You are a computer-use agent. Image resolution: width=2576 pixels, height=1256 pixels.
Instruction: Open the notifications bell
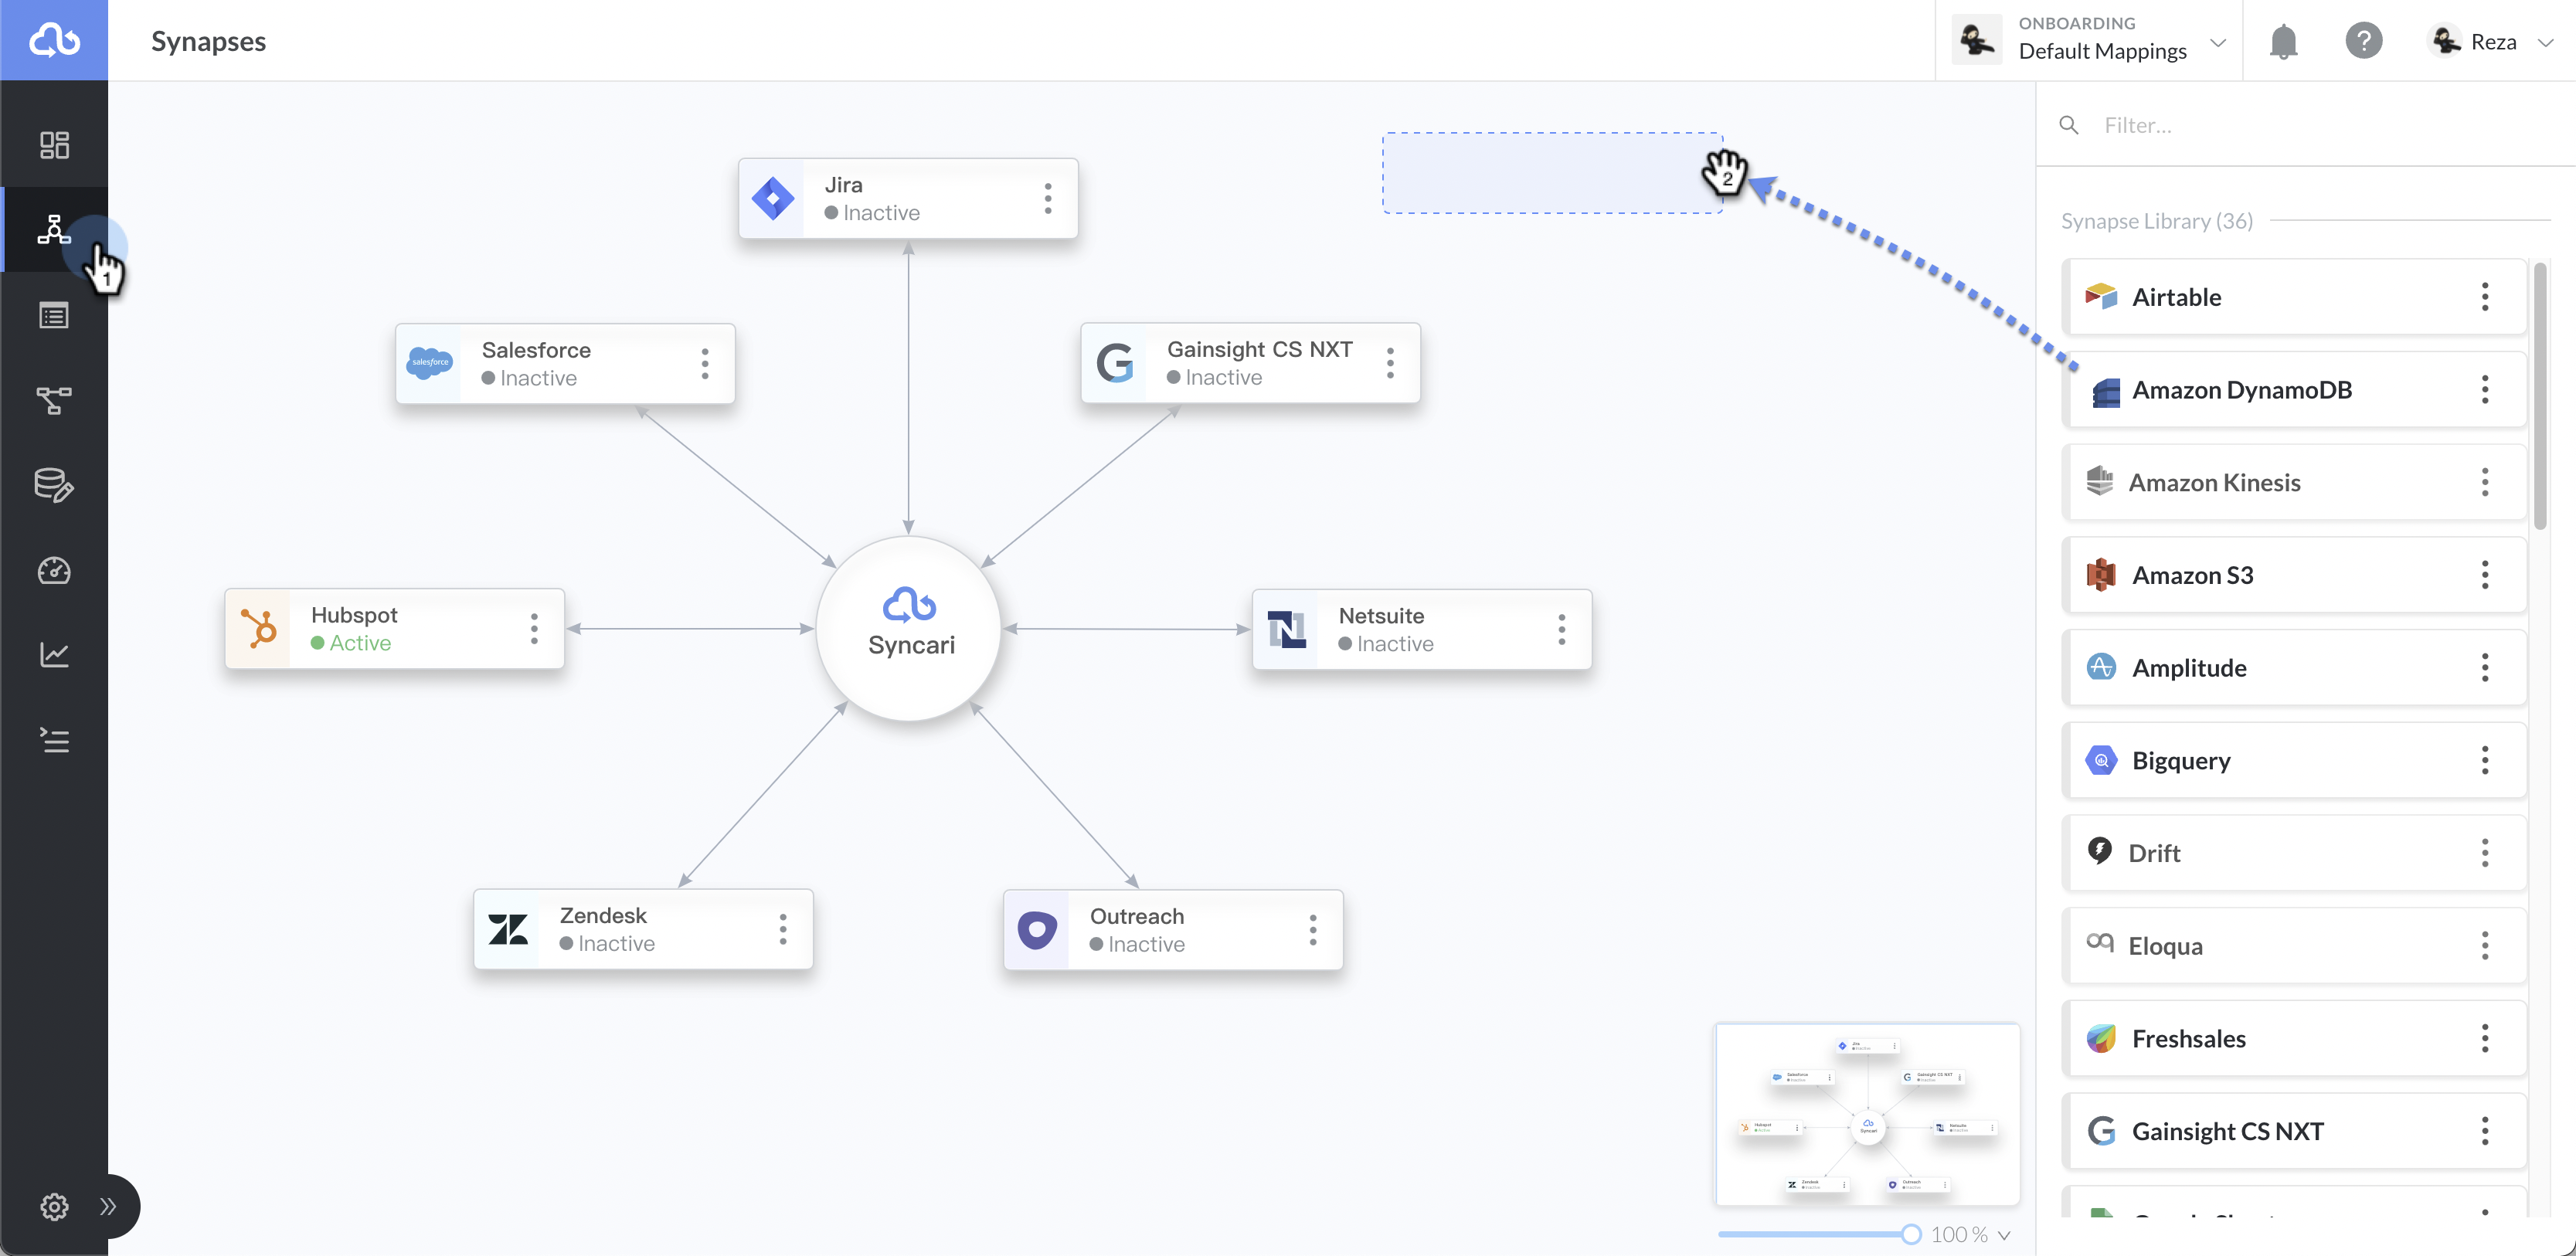pos(2283,40)
